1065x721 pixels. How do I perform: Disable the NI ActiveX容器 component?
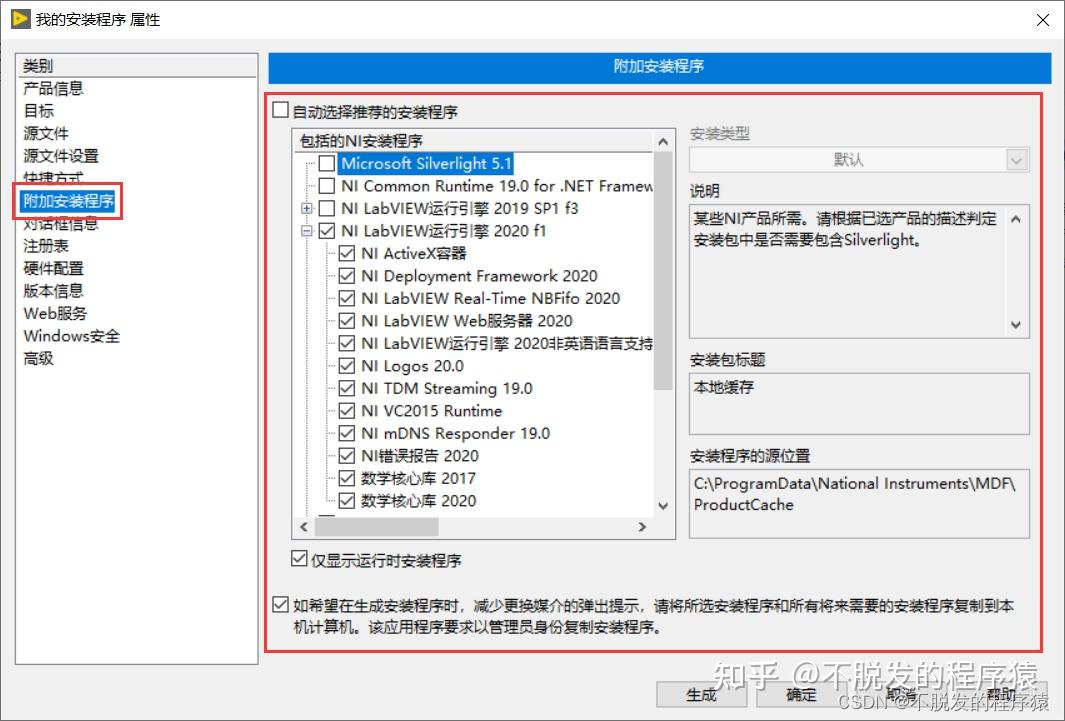click(345, 253)
